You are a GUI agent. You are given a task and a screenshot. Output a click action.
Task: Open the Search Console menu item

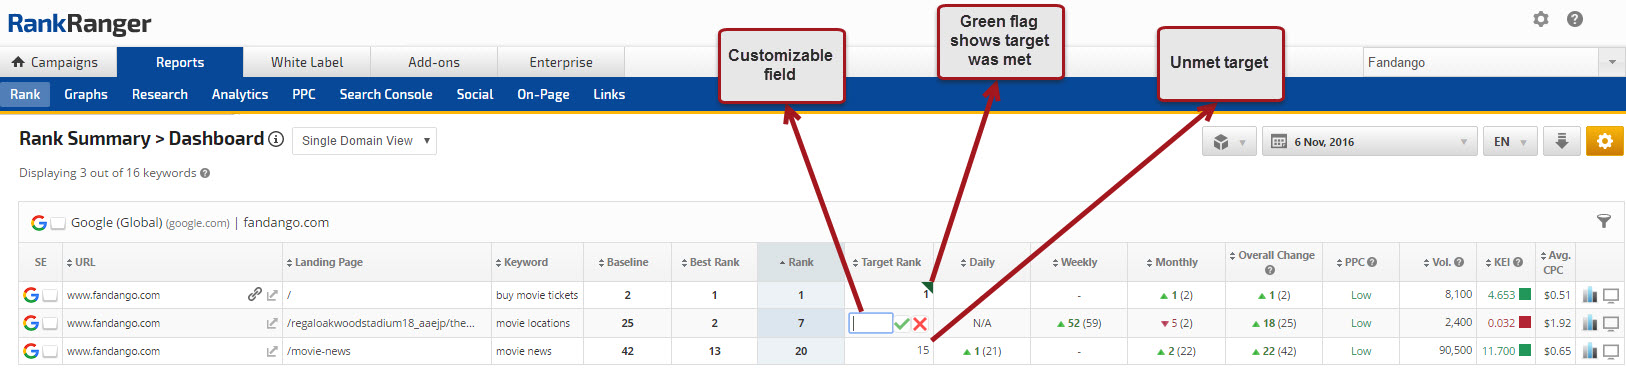tap(386, 94)
